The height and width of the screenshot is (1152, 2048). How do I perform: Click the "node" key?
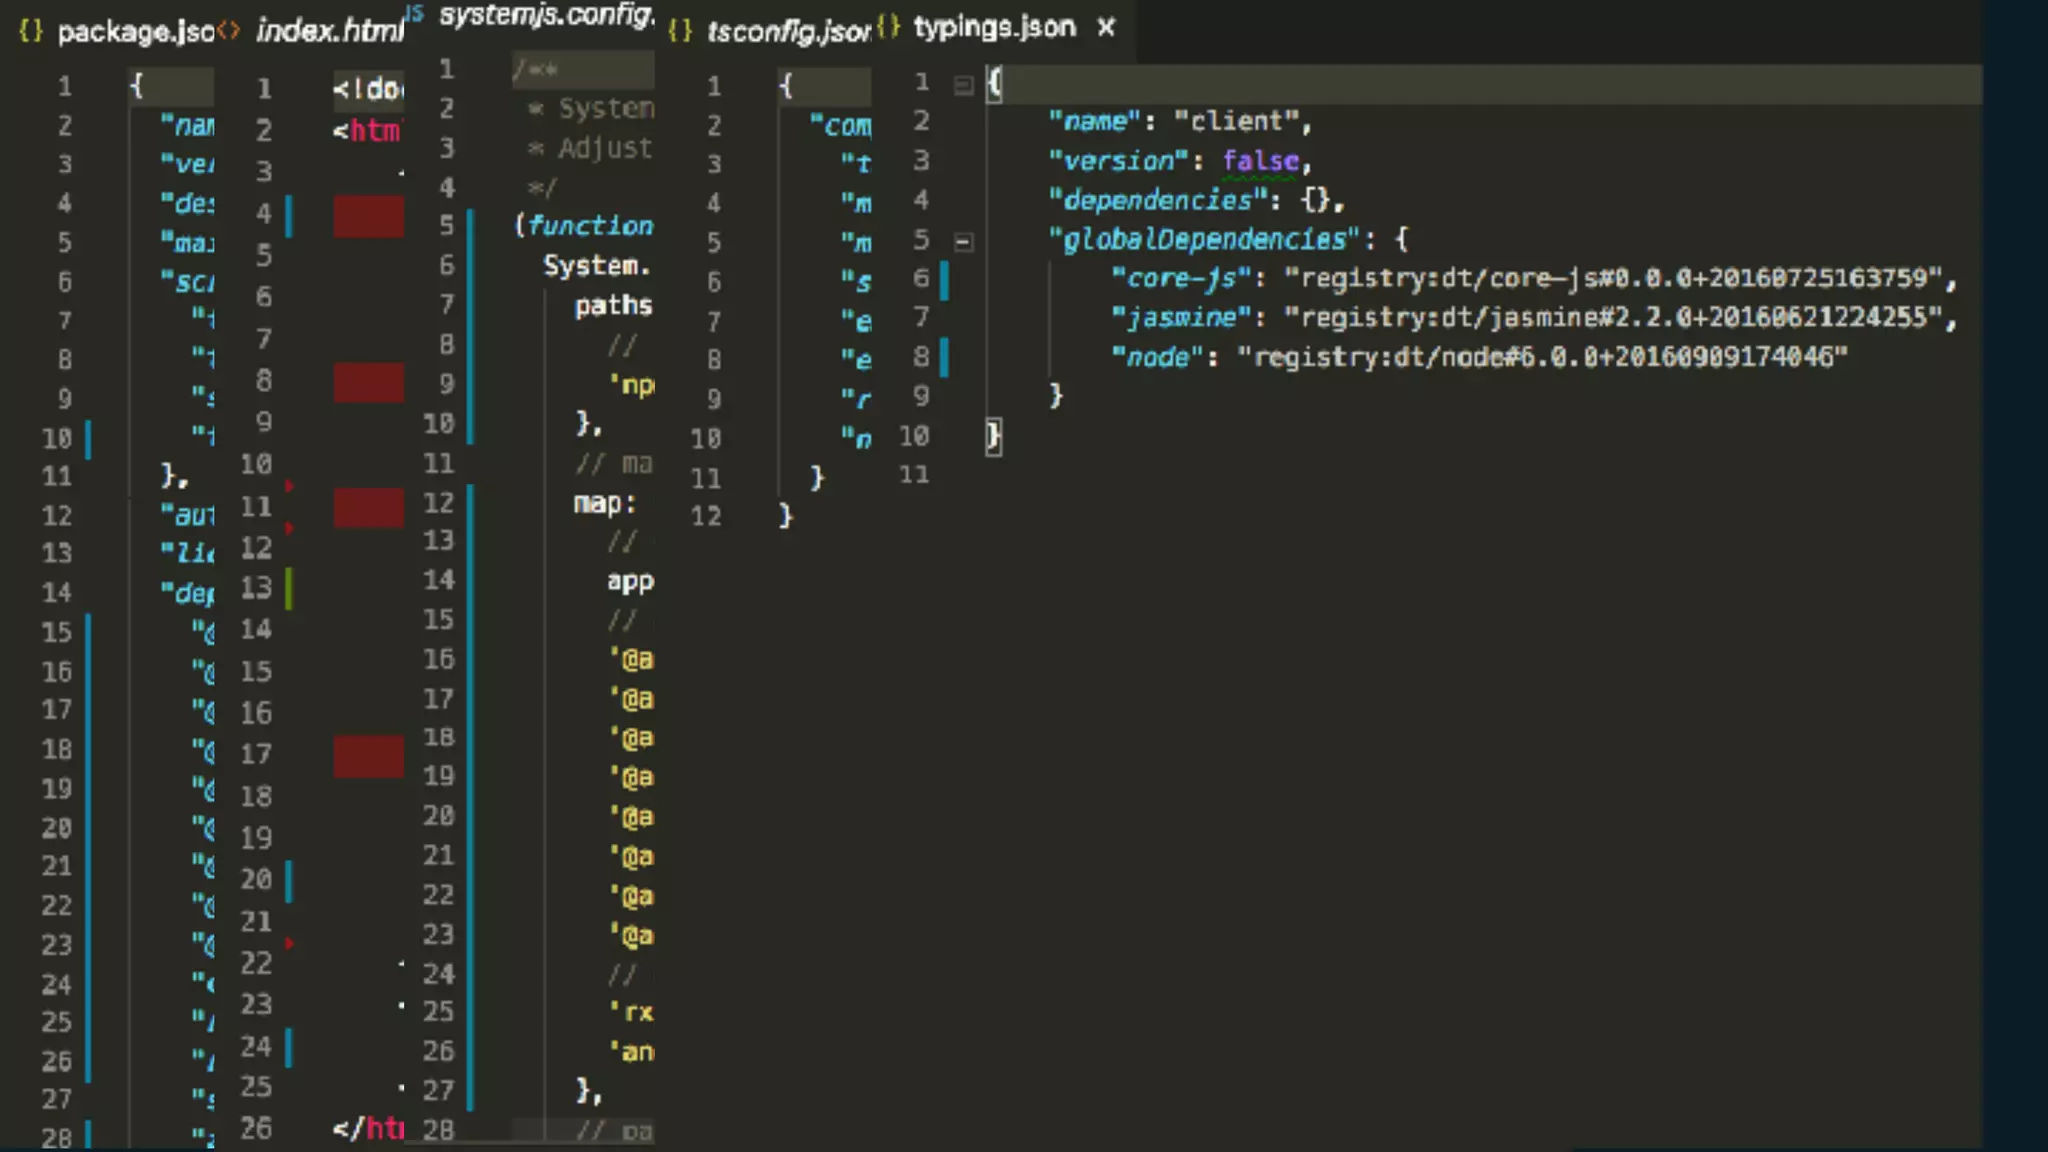(x=1158, y=357)
